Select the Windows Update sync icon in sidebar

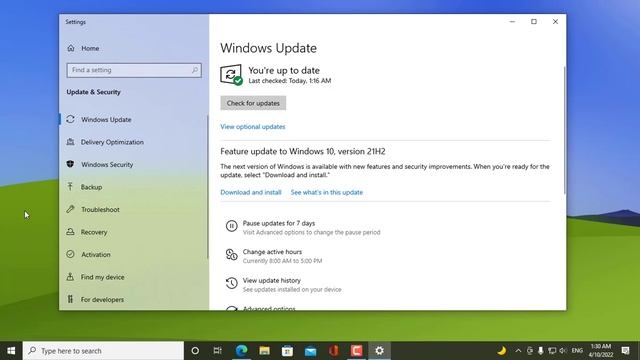[70, 119]
